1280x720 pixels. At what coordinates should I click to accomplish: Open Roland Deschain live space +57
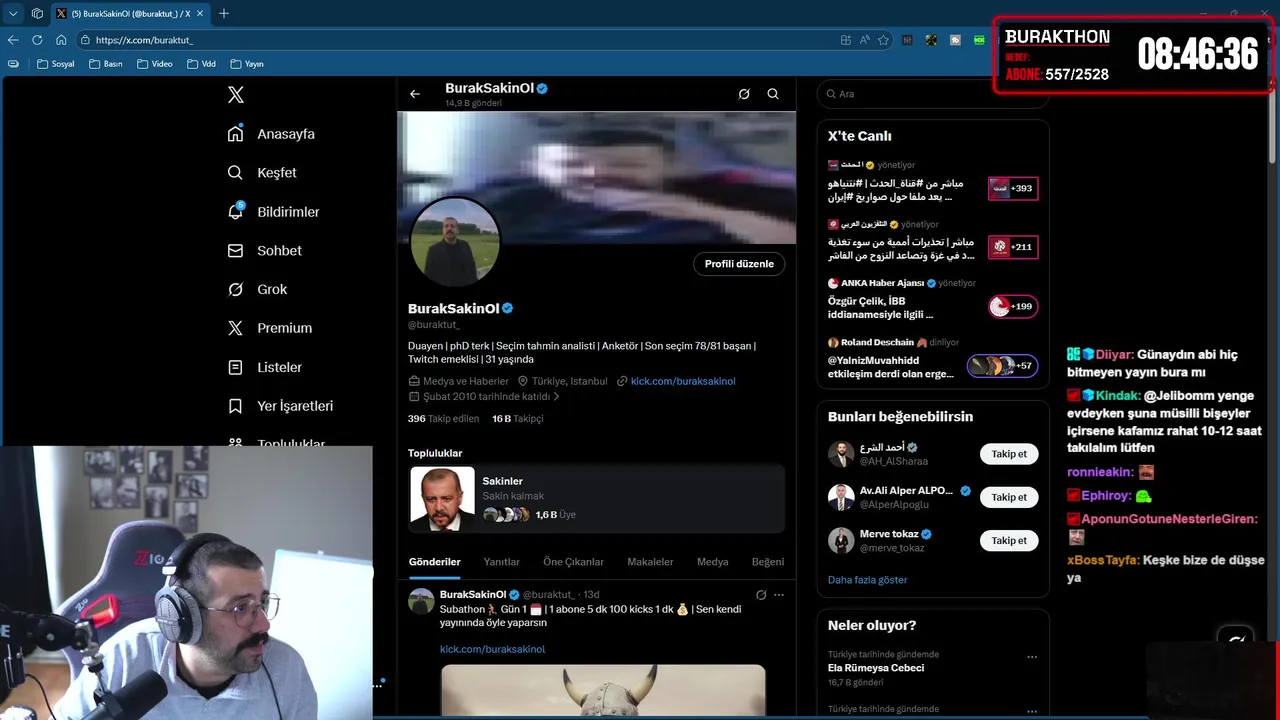pos(1002,366)
